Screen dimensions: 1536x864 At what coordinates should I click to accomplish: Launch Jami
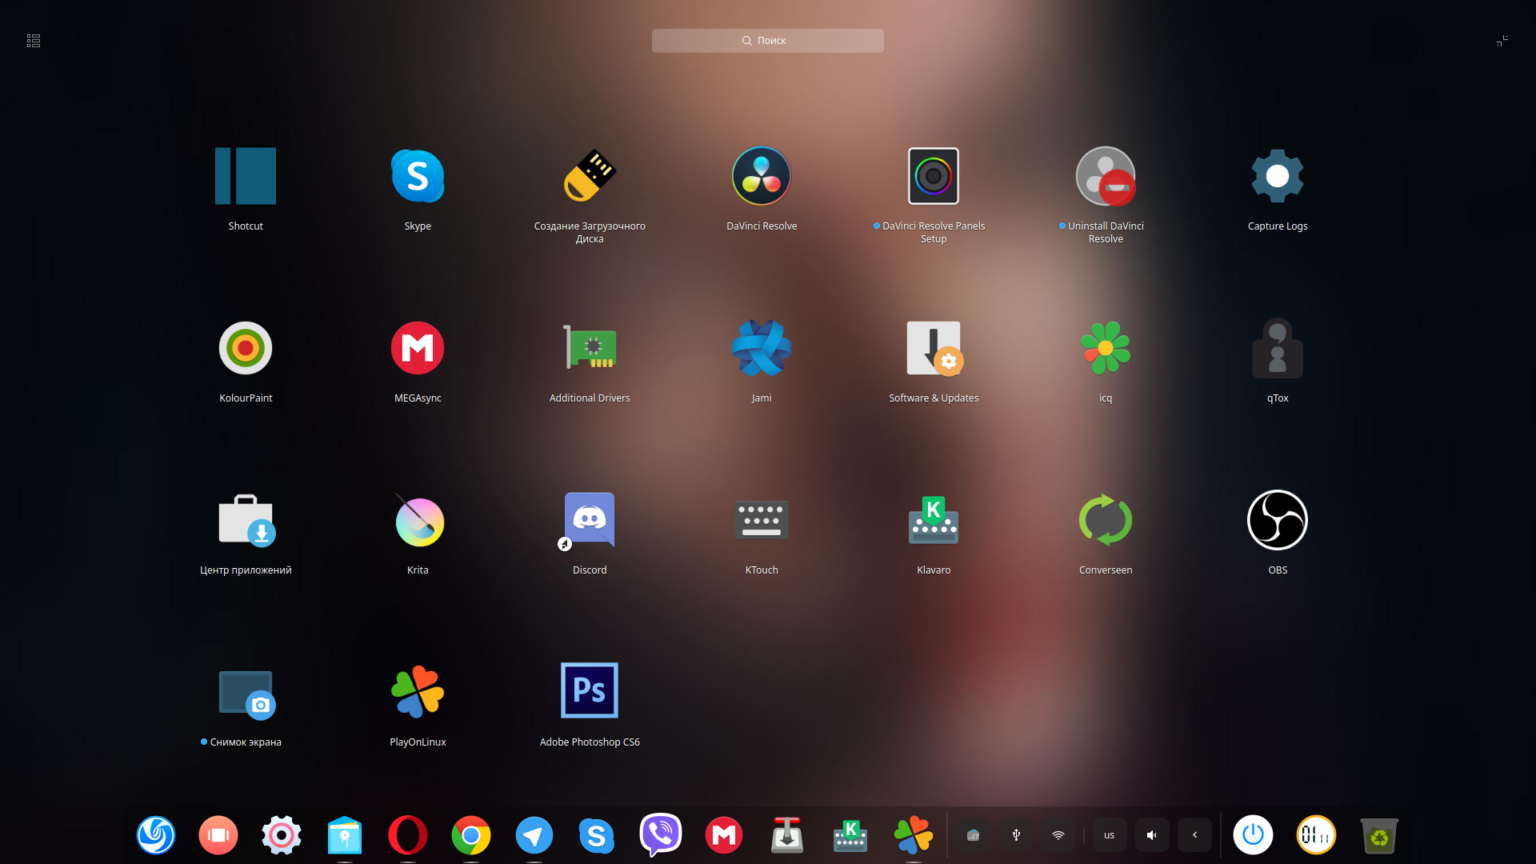[x=762, y=349]
